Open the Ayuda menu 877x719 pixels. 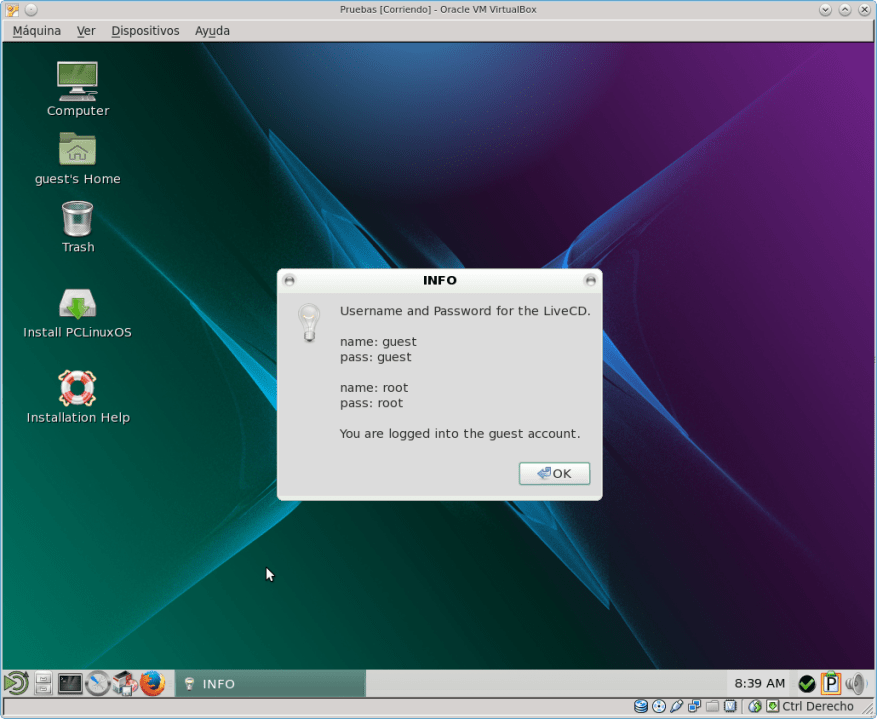click(212, 31)
